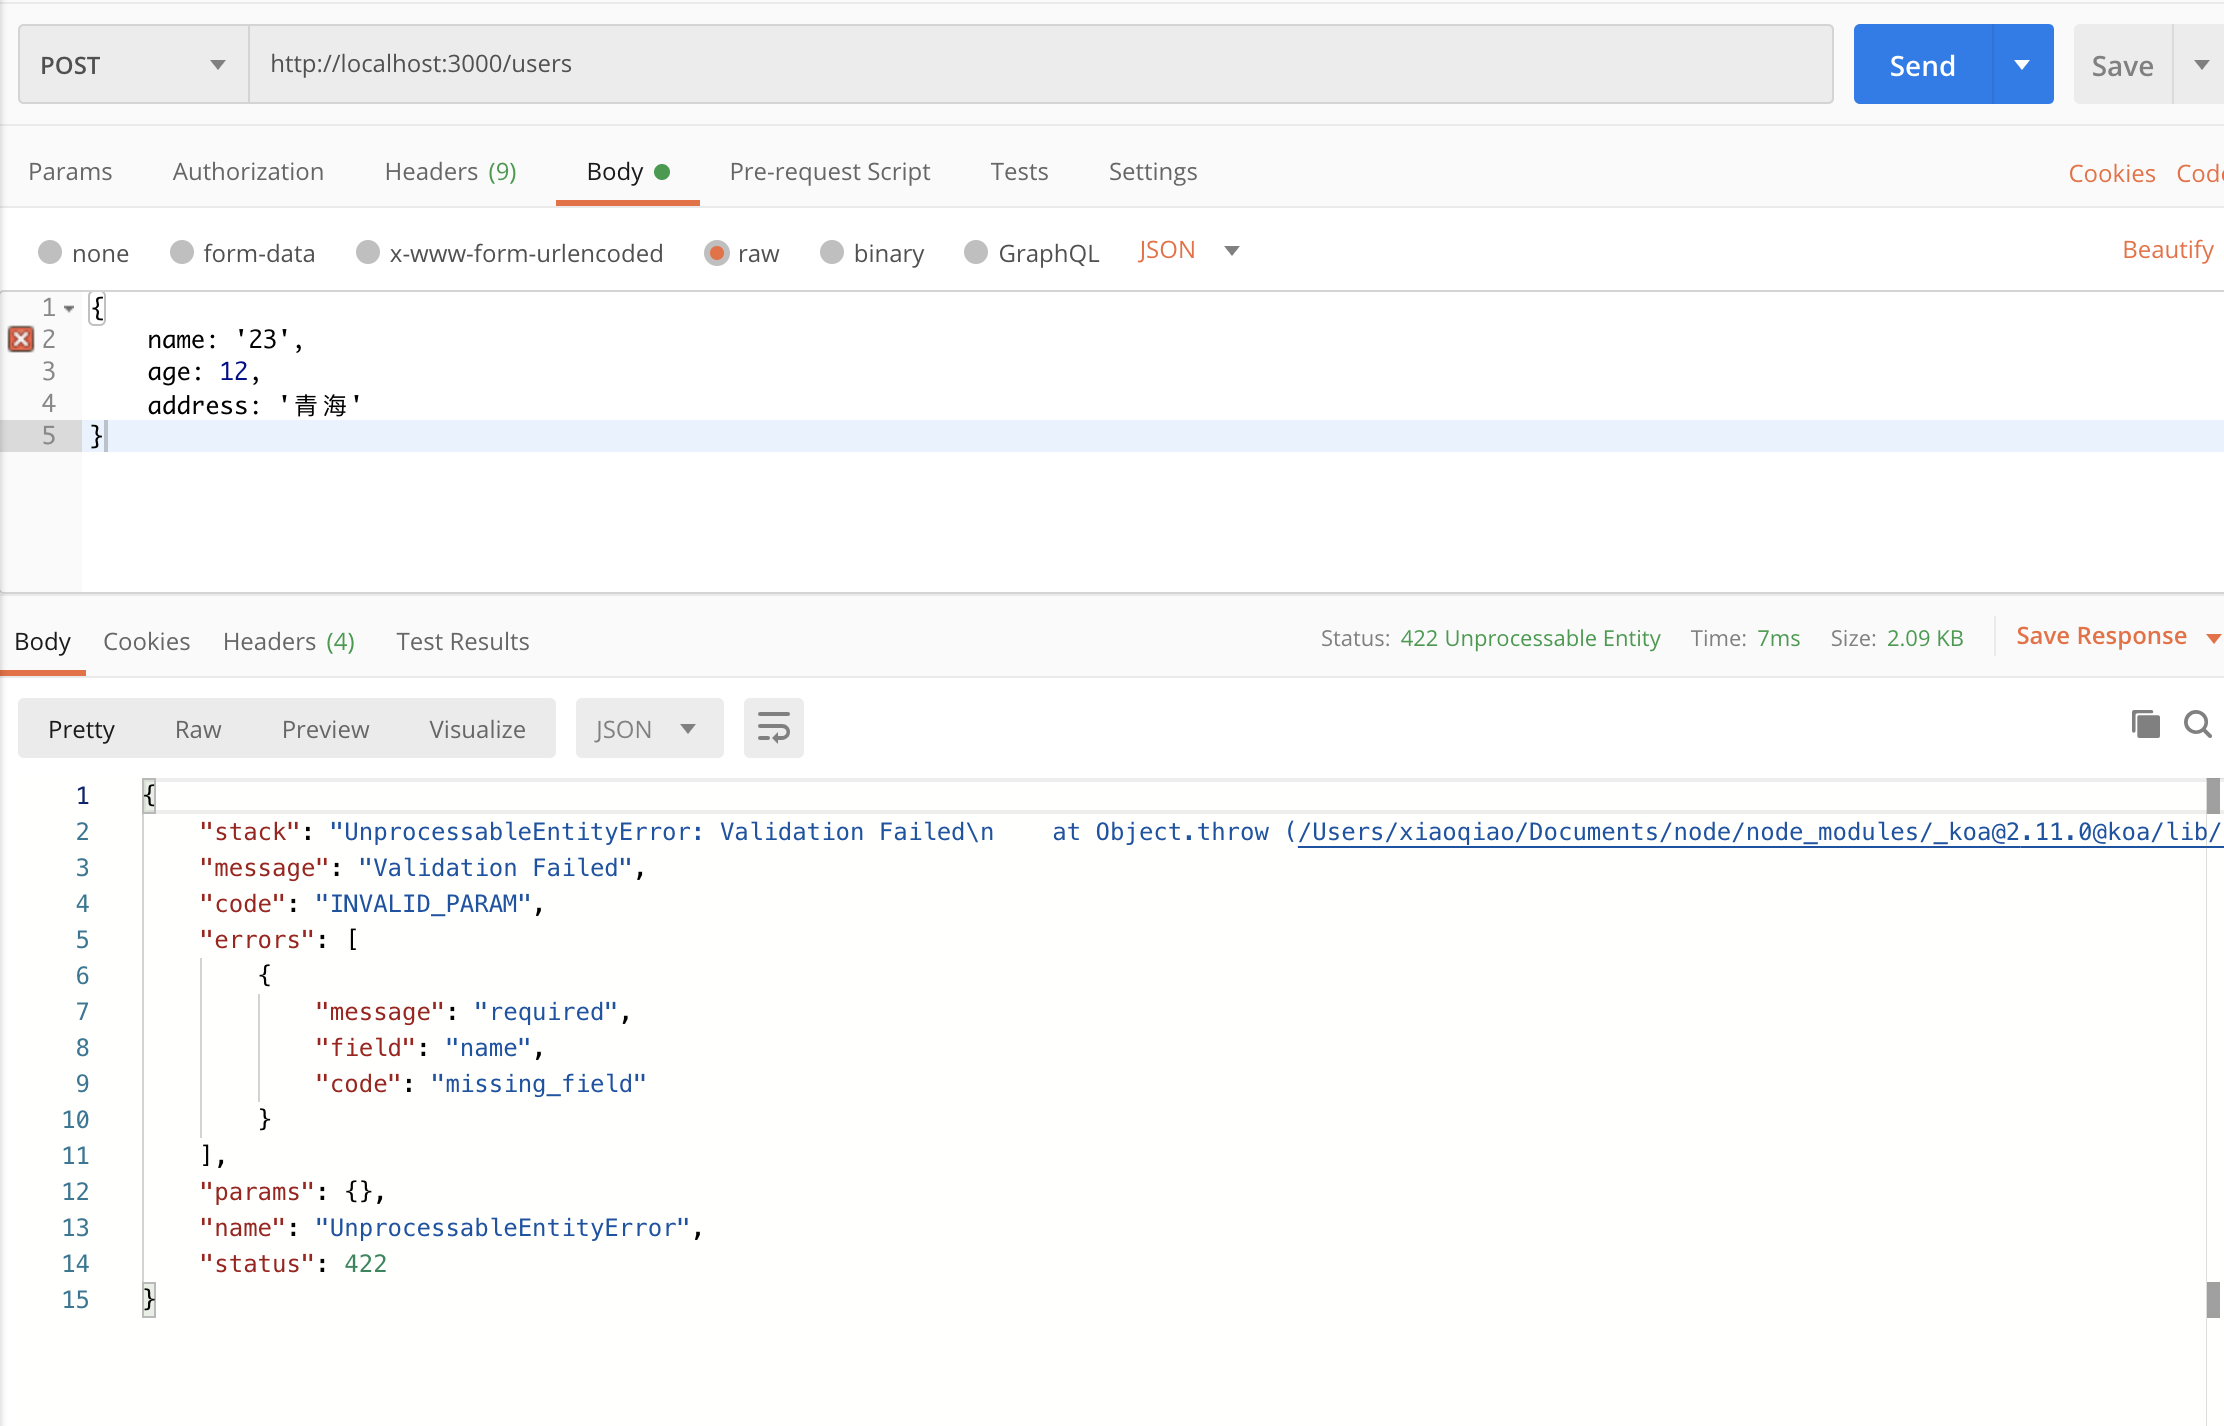Click the Beautify link
The width and height of the screenshot is (2224, 1426).
tap(2167, 250)
